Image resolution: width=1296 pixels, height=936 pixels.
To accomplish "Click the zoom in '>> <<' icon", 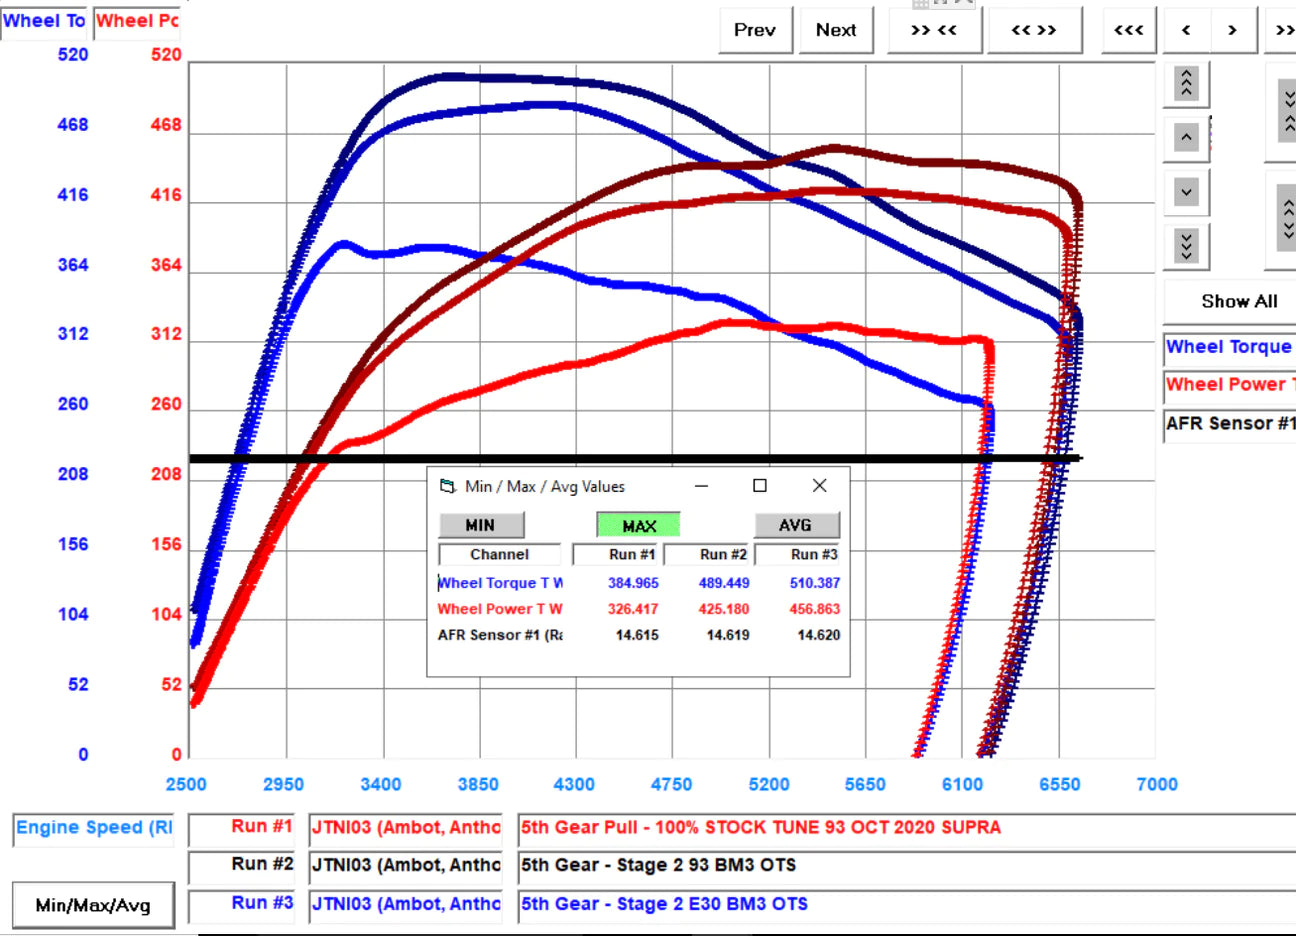I will 934,30.
